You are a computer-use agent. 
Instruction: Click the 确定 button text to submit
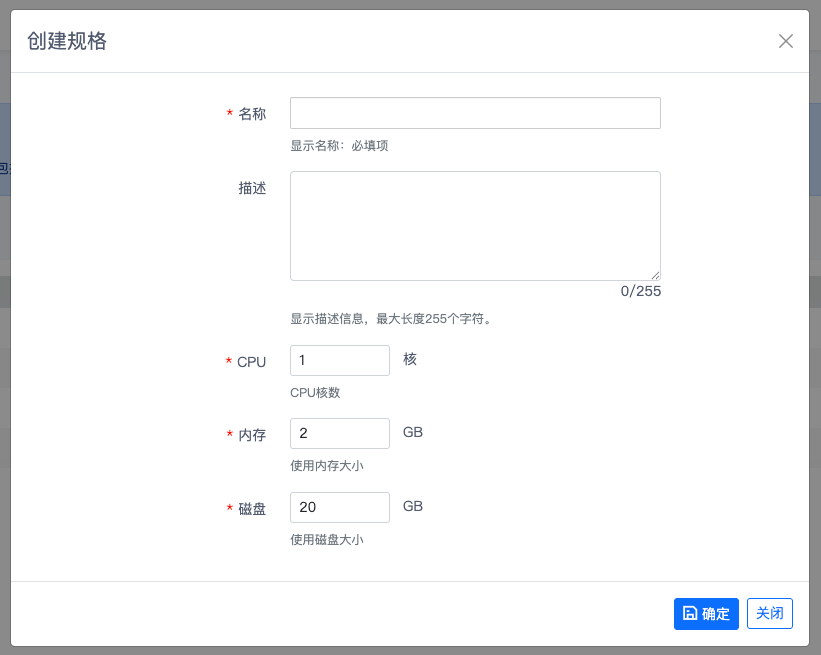click(716, 614)
